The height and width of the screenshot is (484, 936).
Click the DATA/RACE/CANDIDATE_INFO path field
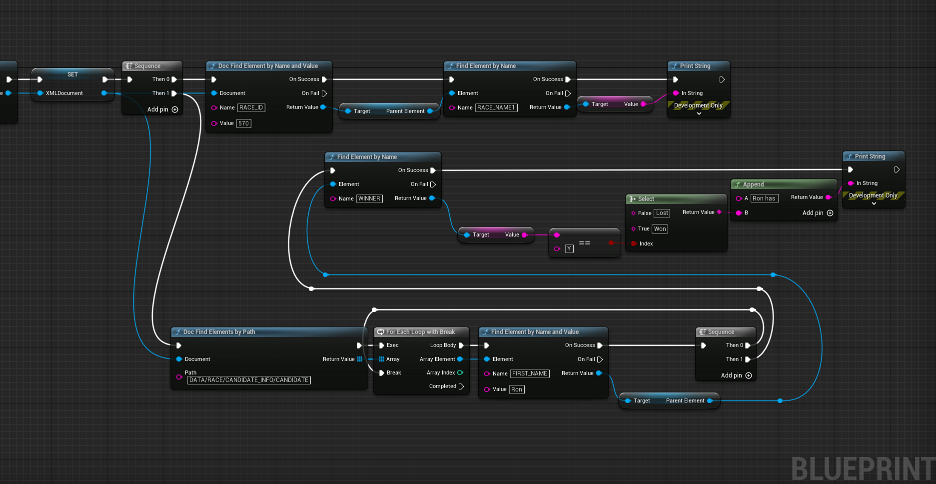point(249,380)
